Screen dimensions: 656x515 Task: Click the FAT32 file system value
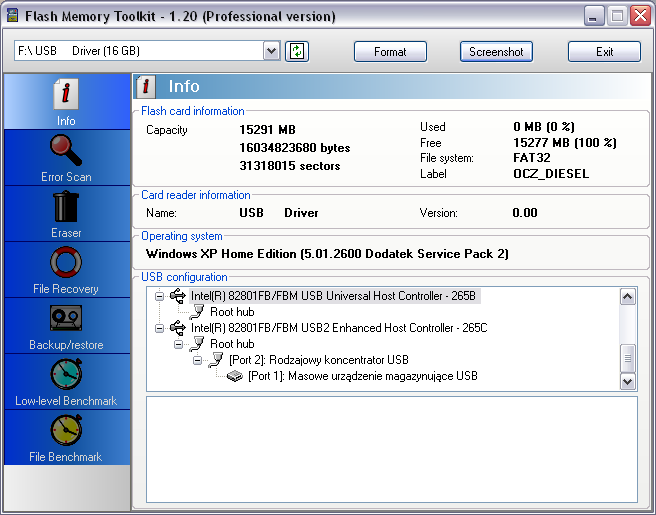532,158
